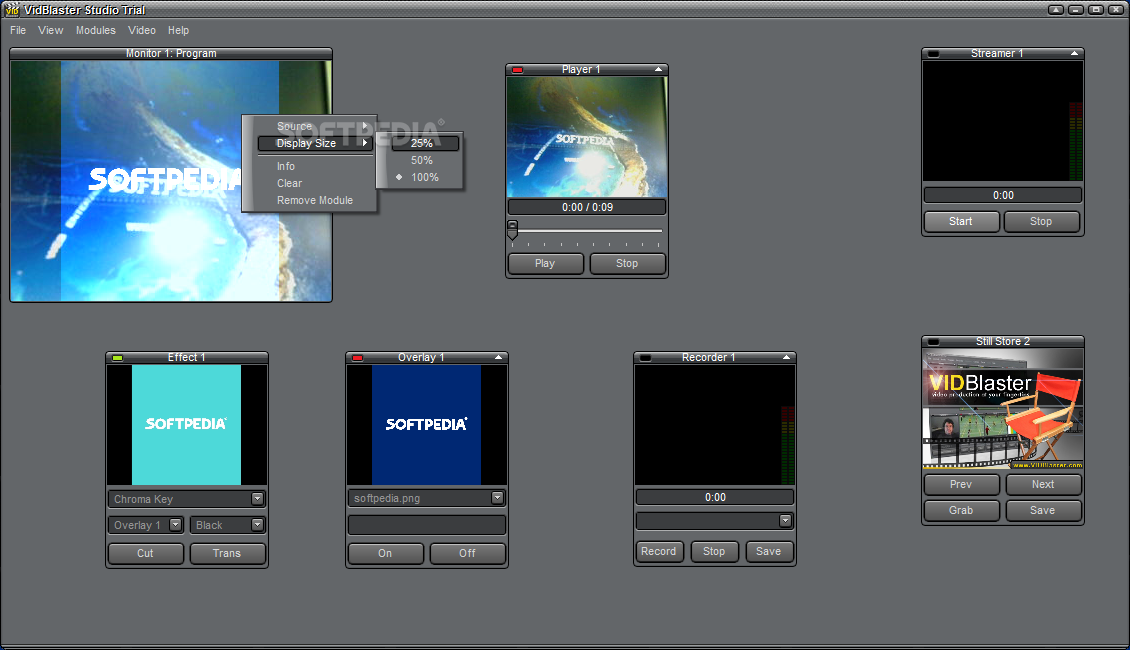Toggle the red indicator on Player 1

pyautogui.click(x=517, y=70)
